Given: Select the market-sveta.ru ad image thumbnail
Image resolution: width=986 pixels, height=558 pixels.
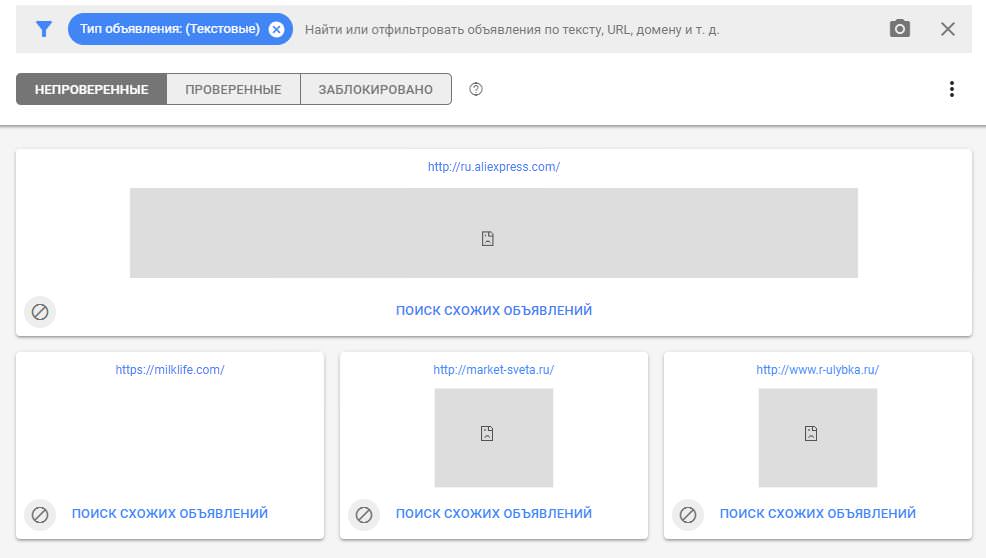Looking at the screenshot, I should click(x=493, y=437).
